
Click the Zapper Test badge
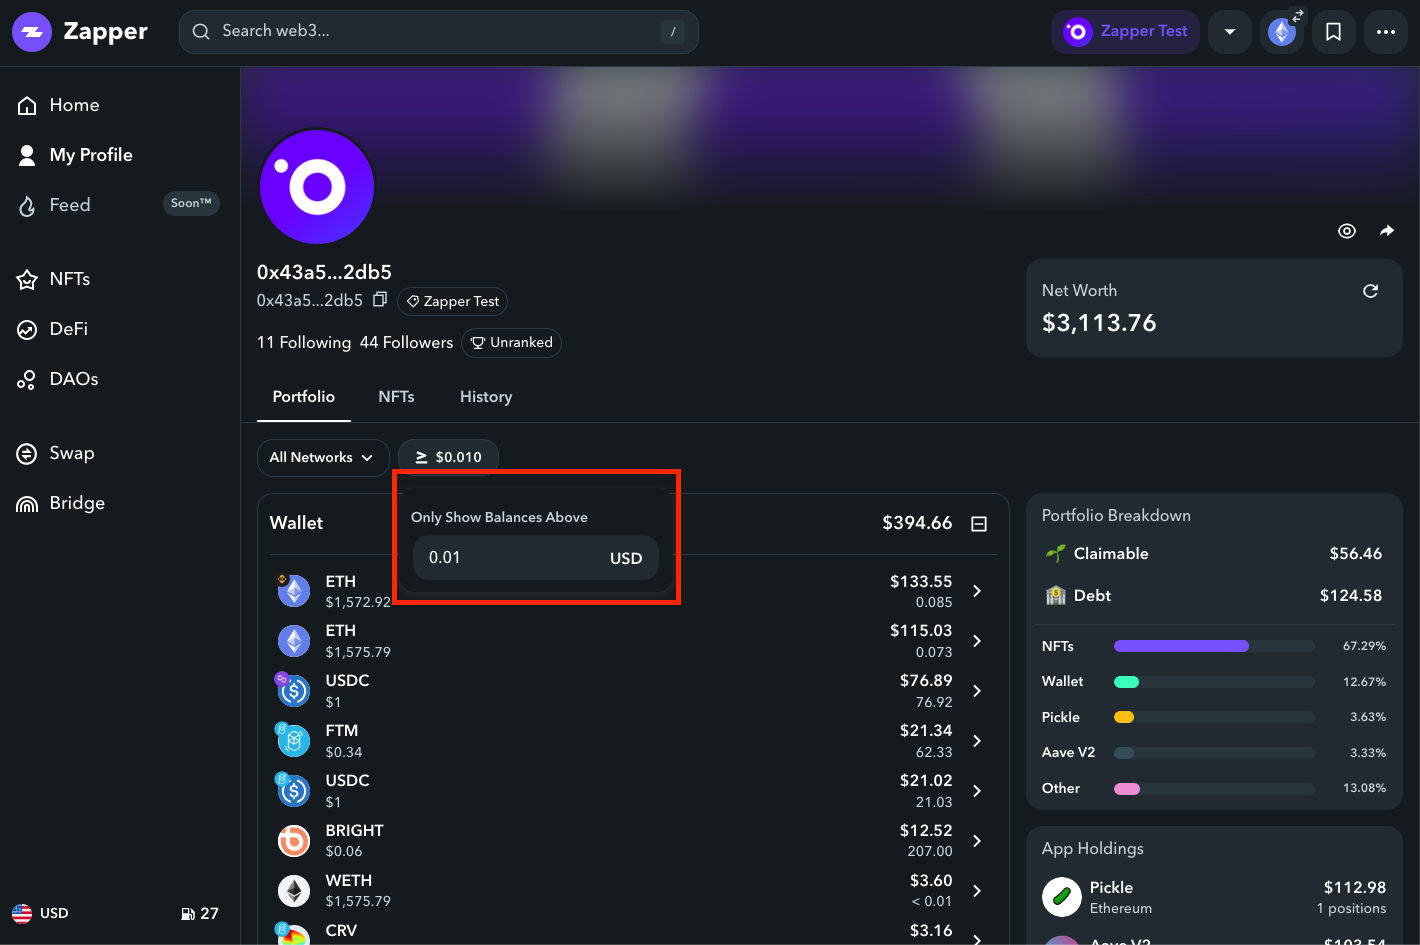click(452, 301)
